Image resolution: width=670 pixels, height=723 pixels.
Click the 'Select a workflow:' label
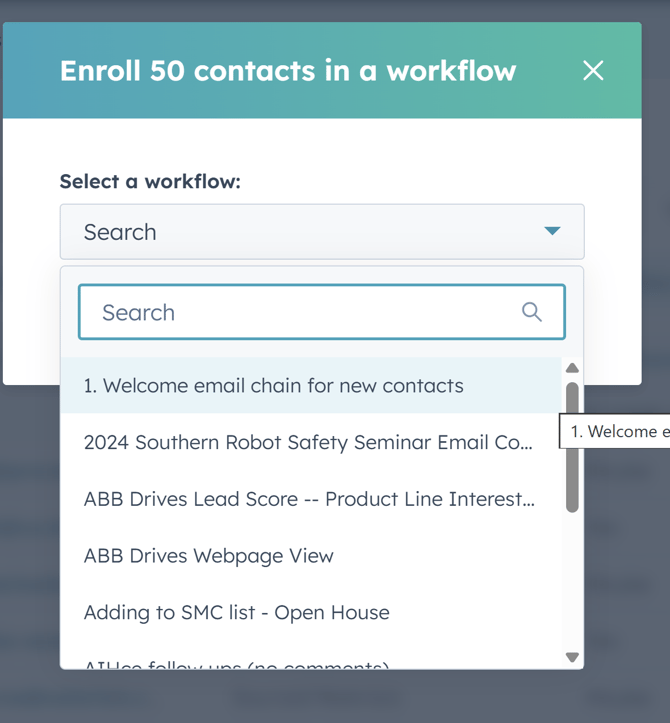[150, 181]
